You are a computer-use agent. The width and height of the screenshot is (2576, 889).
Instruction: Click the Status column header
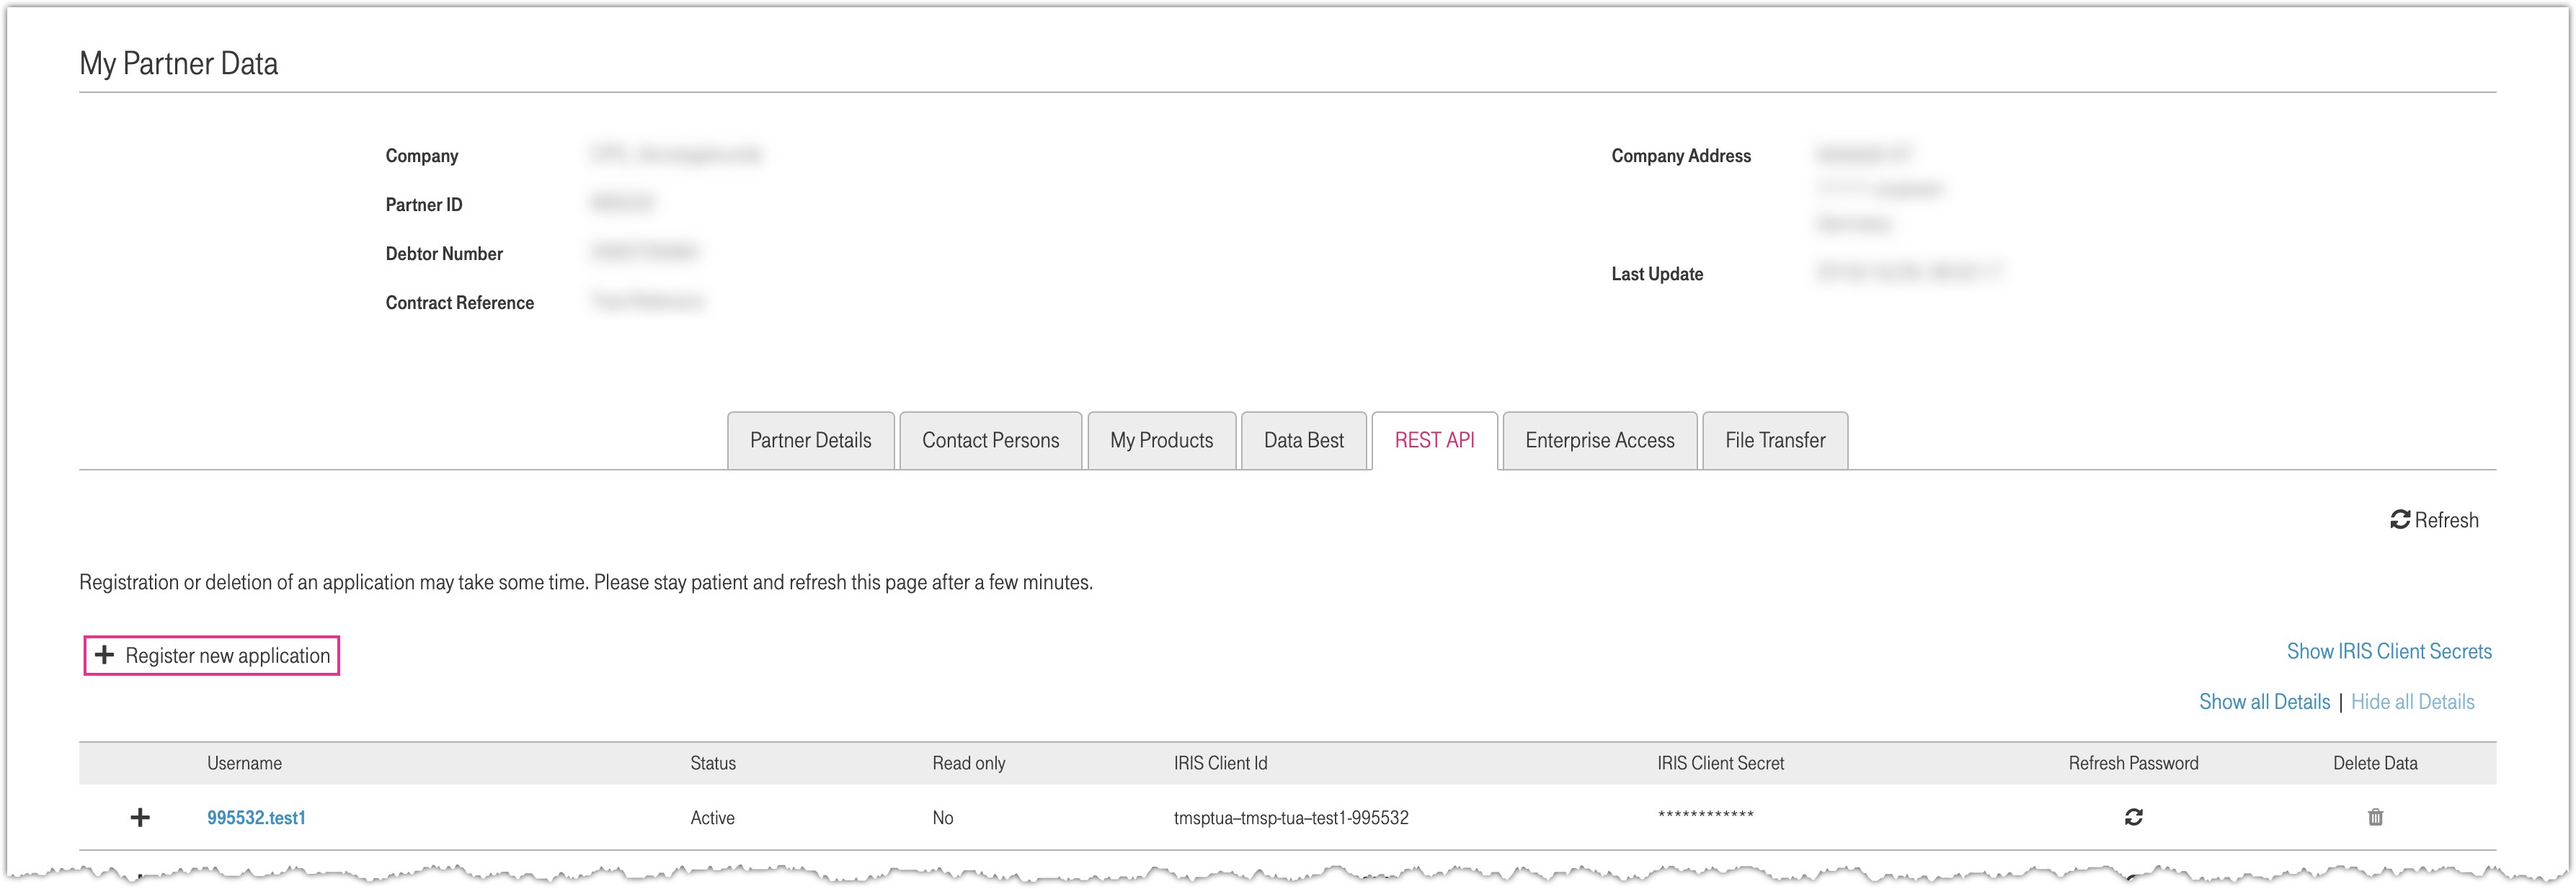(x=712, y=763)
